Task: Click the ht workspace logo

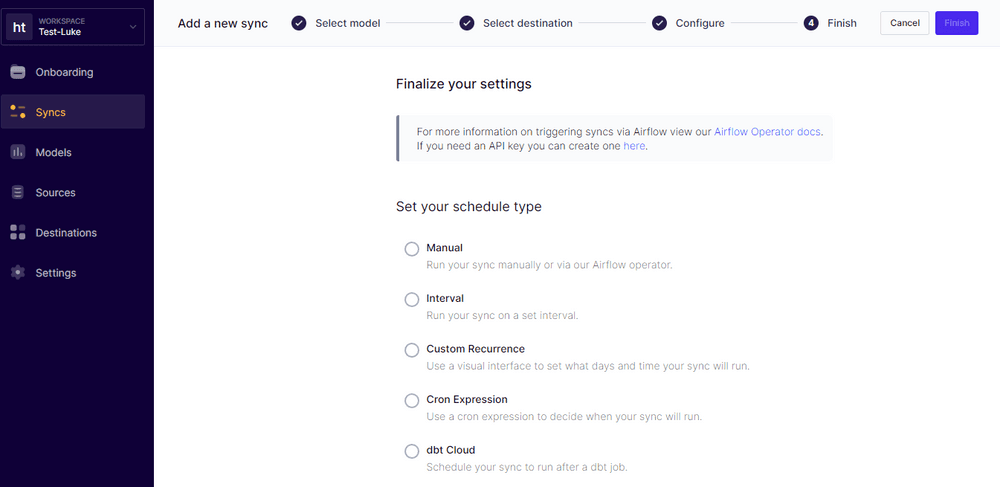Action: click(20, 27)
